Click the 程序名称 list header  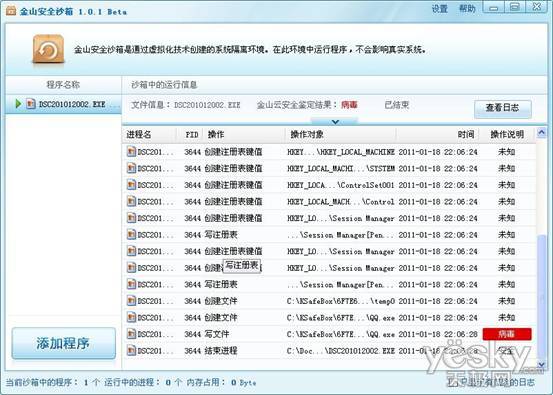pos(63,85)
